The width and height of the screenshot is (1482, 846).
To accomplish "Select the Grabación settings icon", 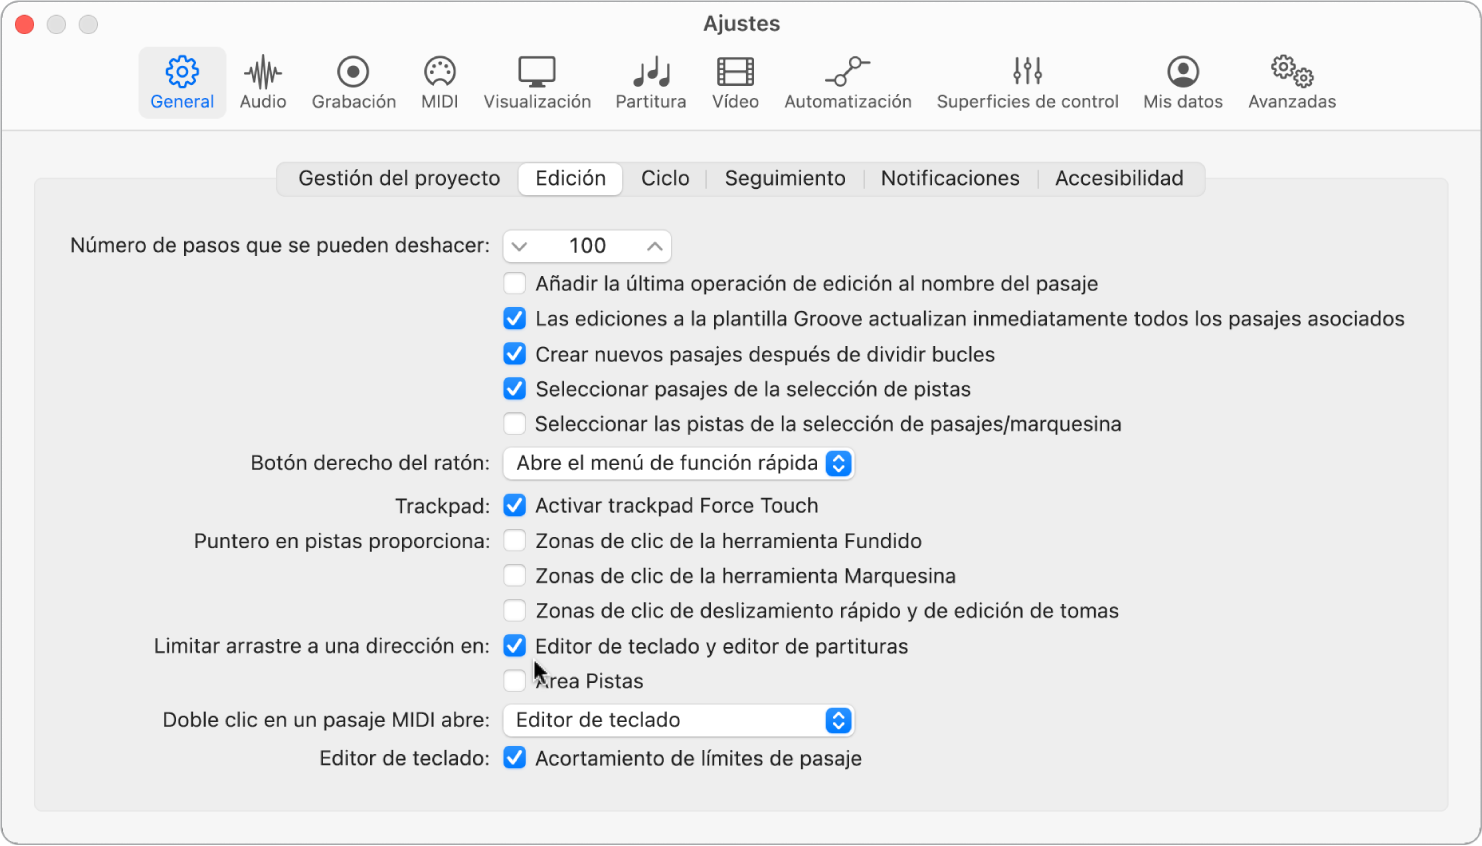I will point(353,80).
